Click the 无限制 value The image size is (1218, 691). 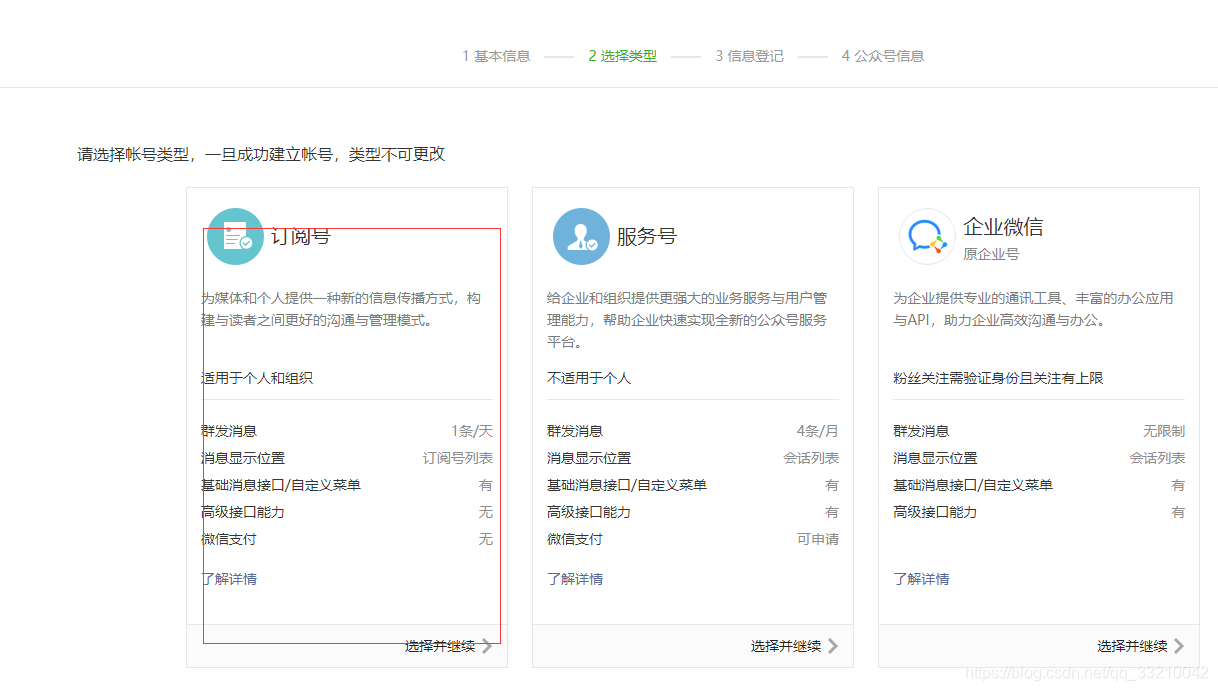click(x=1164, y=431)
